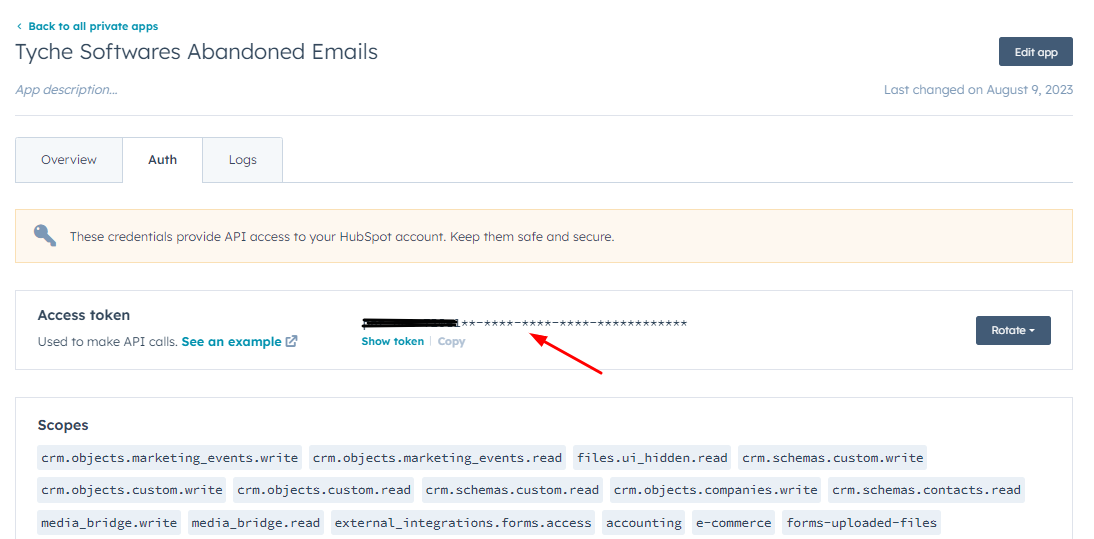
Task: Open the Rotate dropdown button
Action: click(1013, 331)
